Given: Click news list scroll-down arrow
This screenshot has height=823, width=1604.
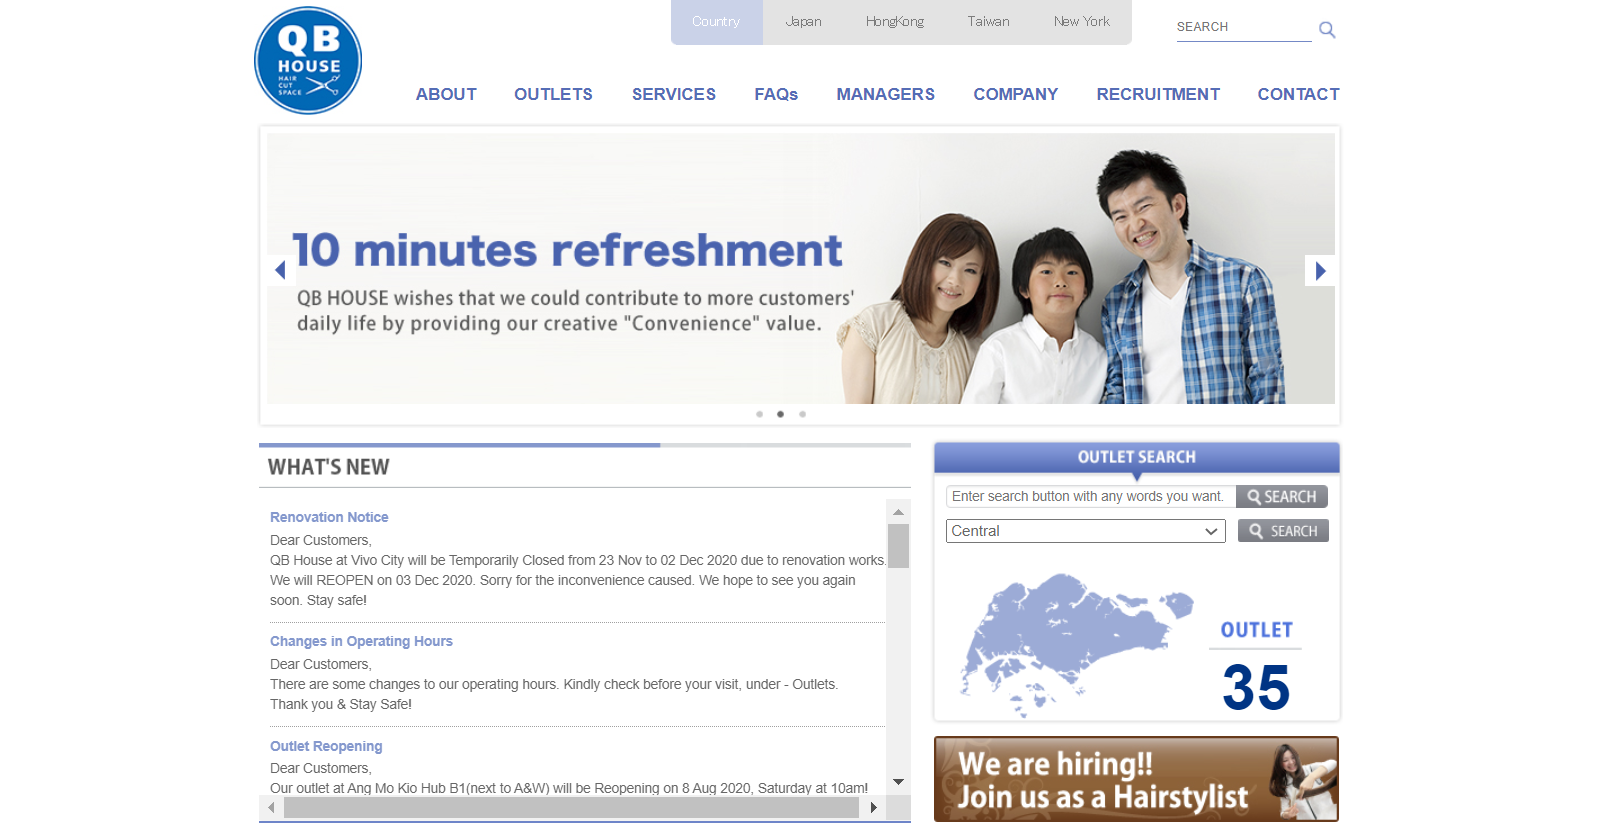Looking at the screenshot, I should click(898, 782).
